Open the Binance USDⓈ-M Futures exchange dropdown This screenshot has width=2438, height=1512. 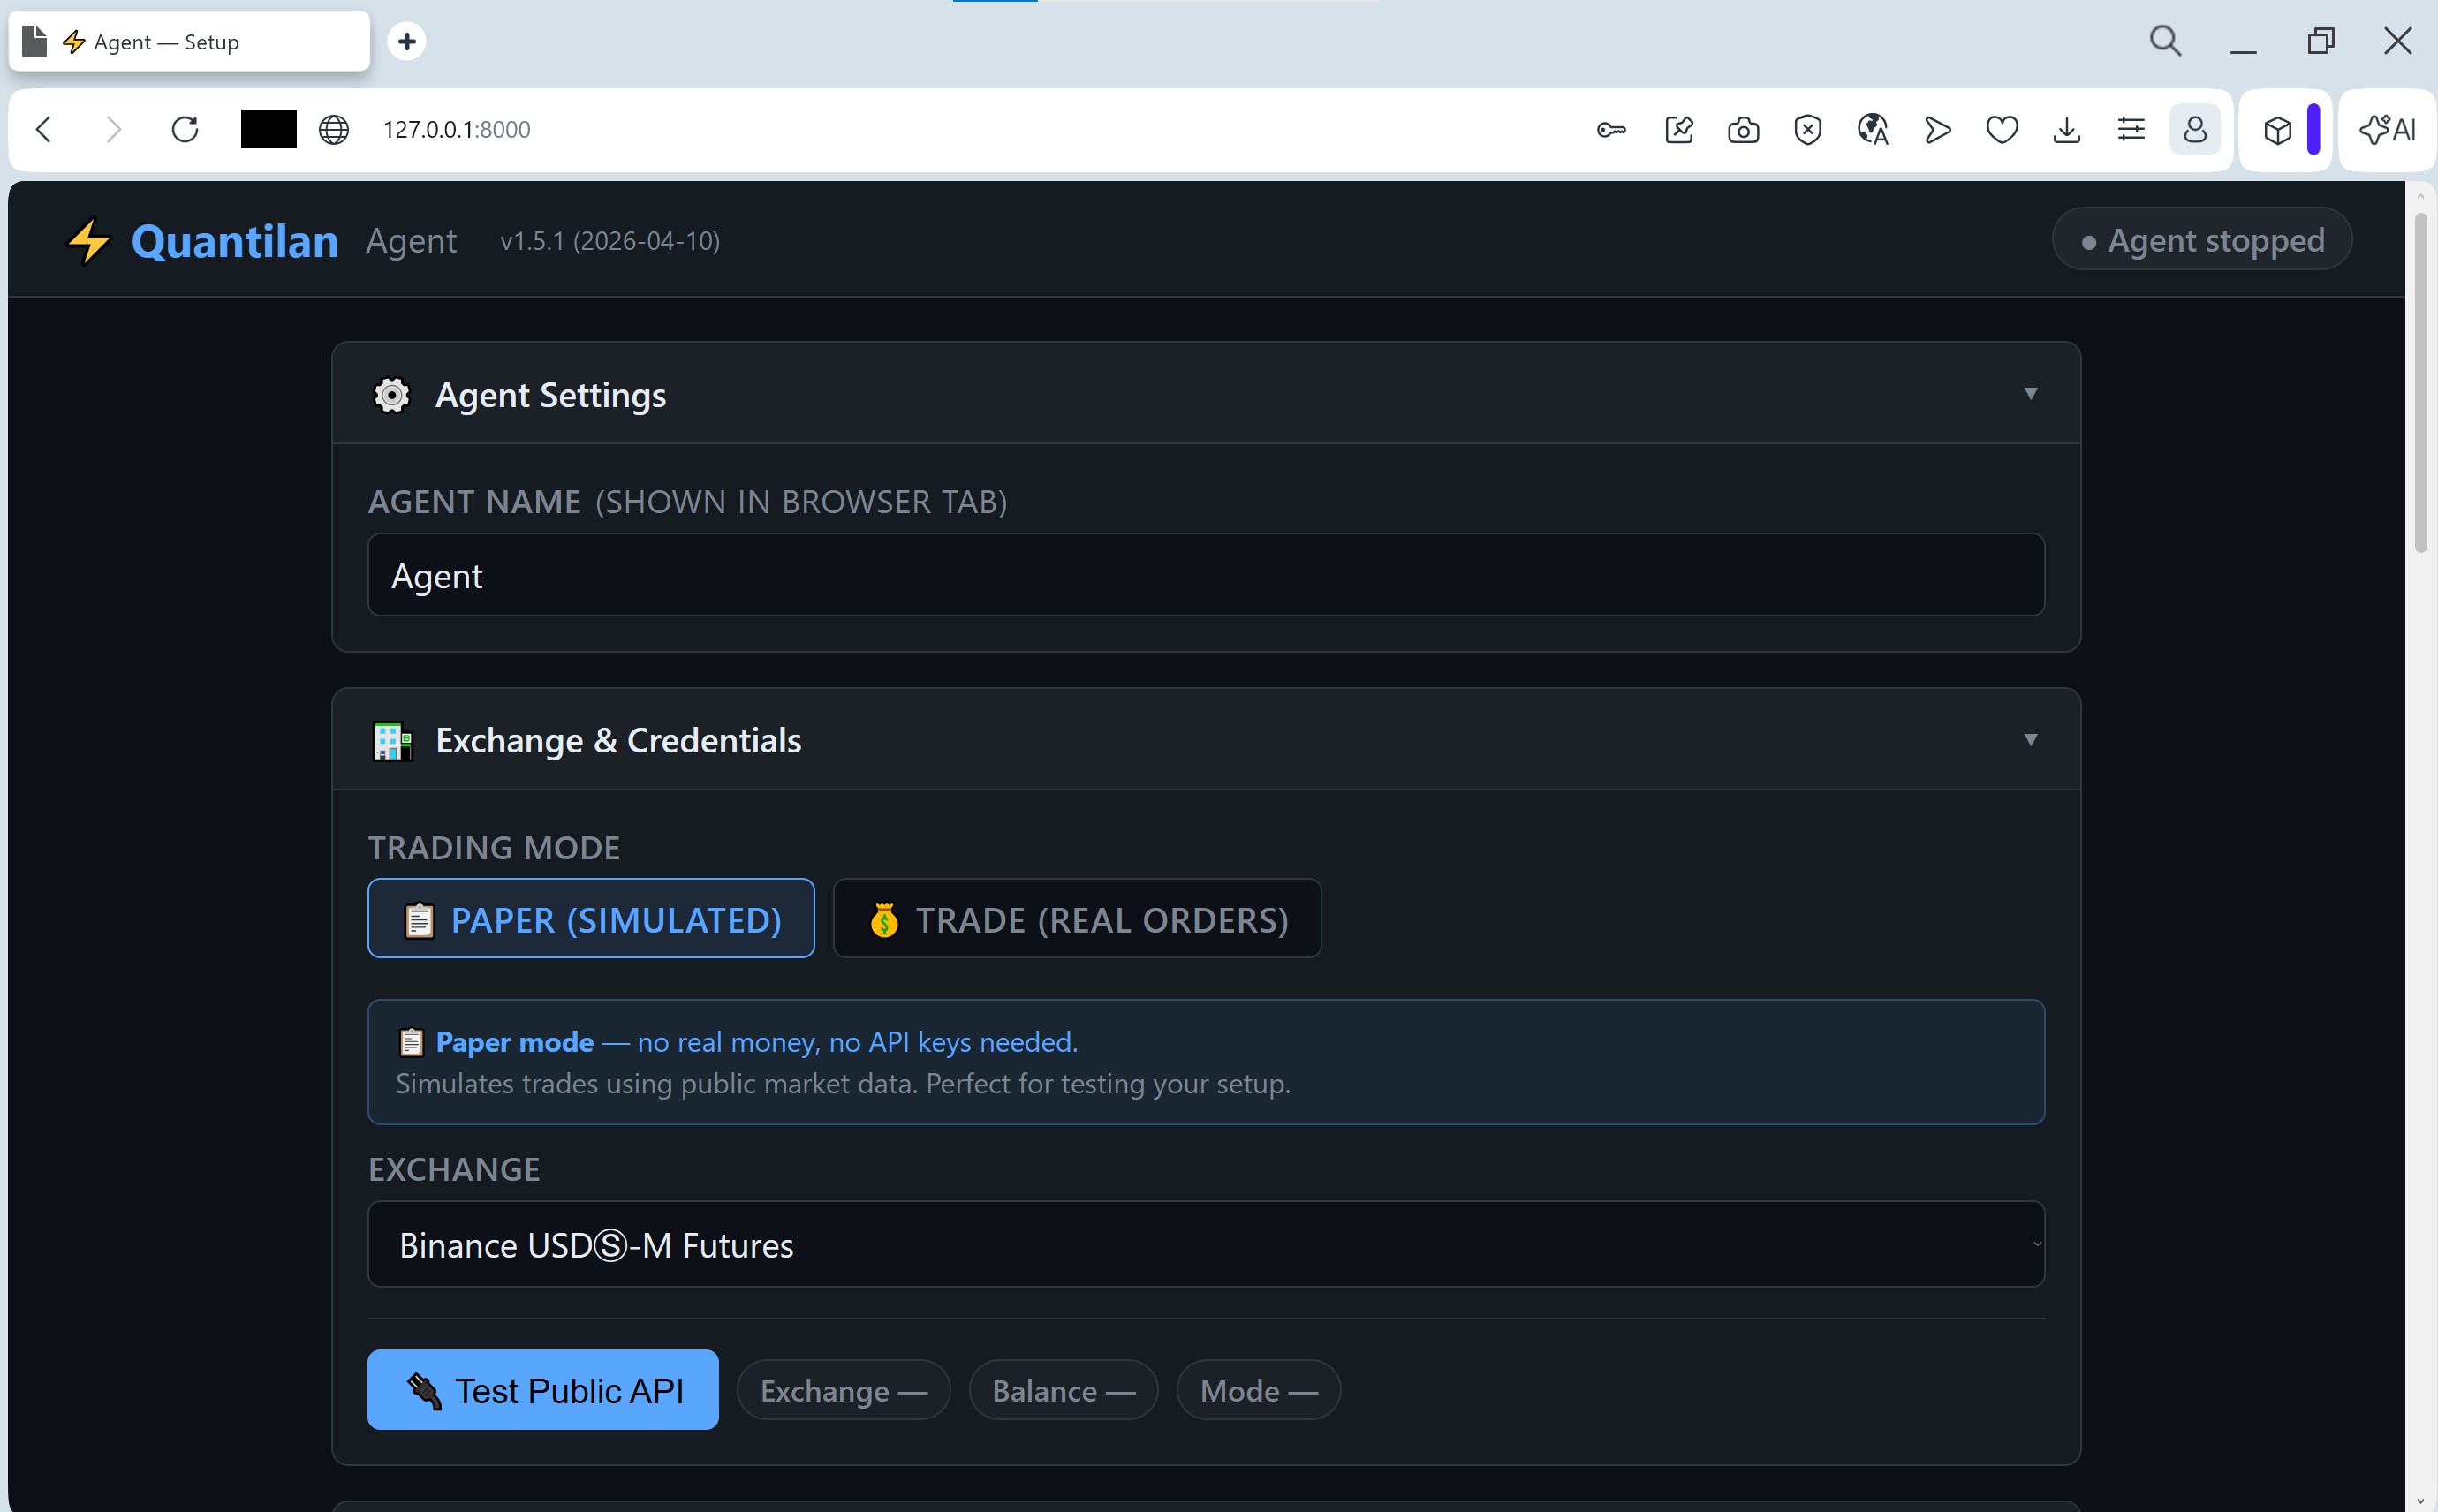click(x=1205, y=1244)
